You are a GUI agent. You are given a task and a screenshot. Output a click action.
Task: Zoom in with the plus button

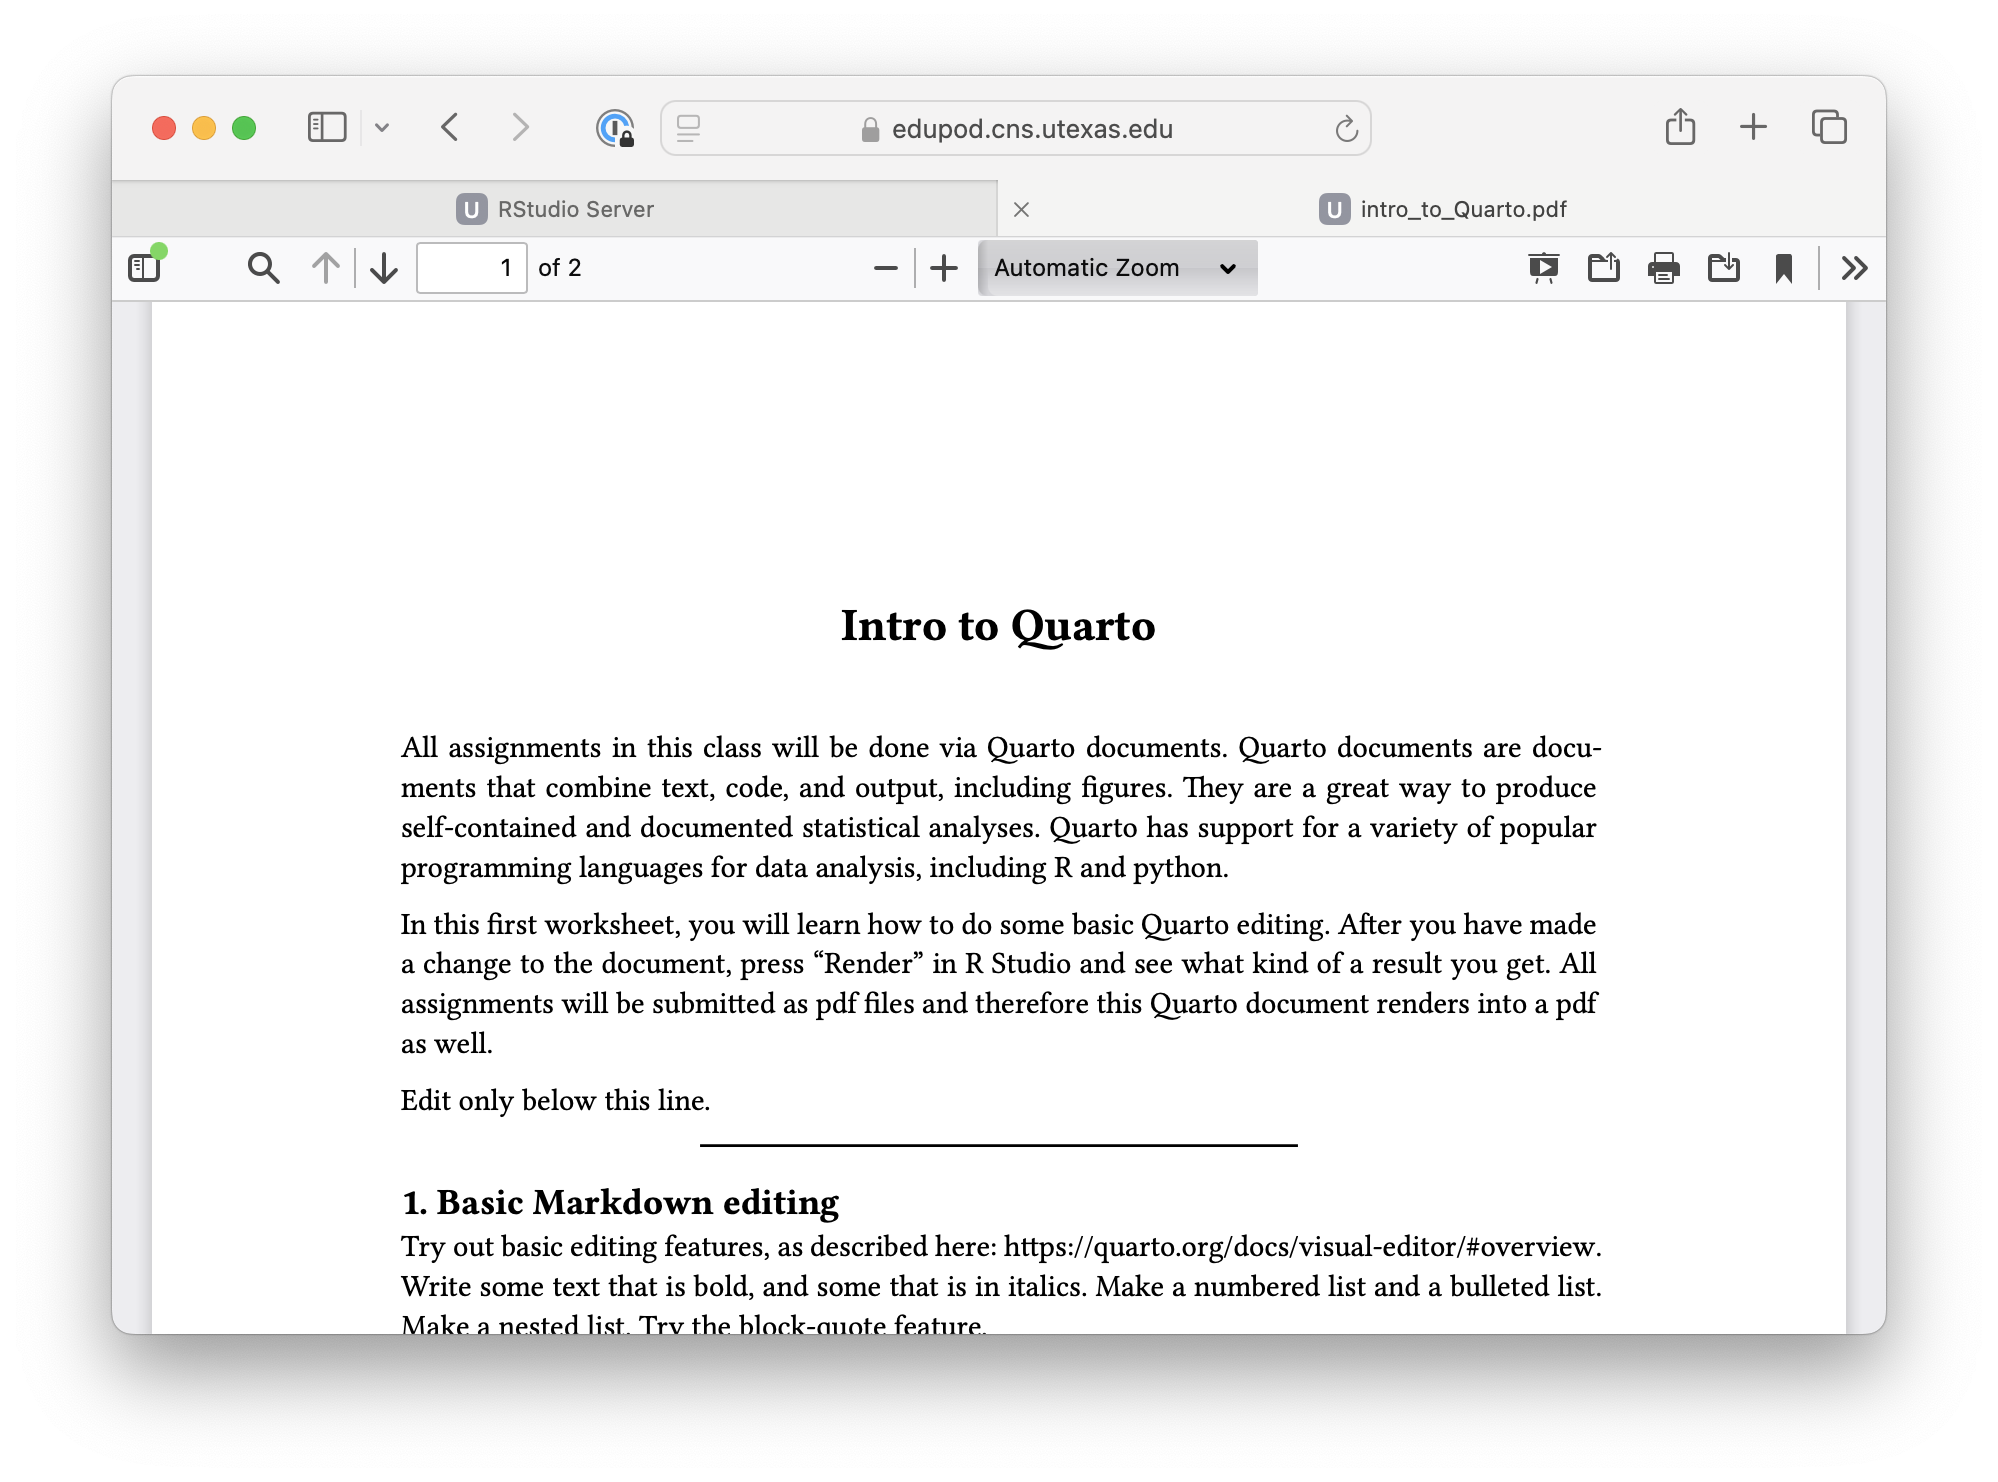tap(944, 268)
